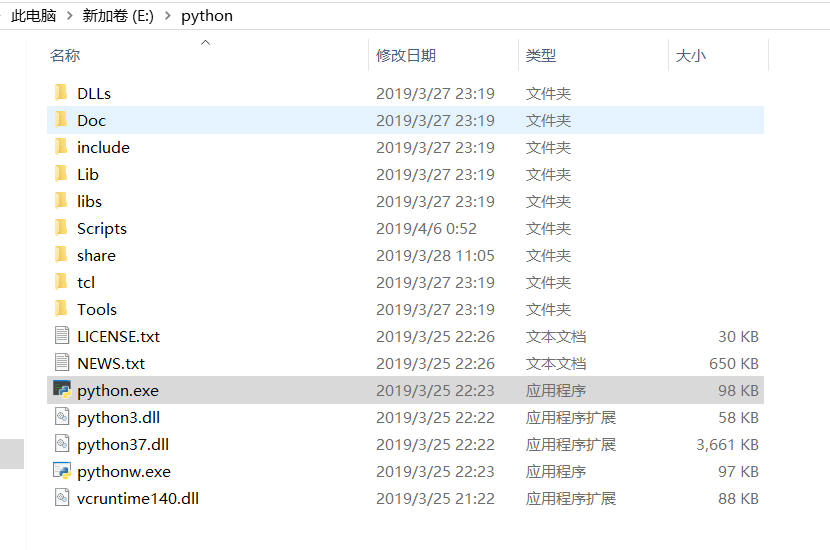The image size is (830, 550).
Task: Collapse sort arrow above the 名称 column
Action: coord(206,43)
